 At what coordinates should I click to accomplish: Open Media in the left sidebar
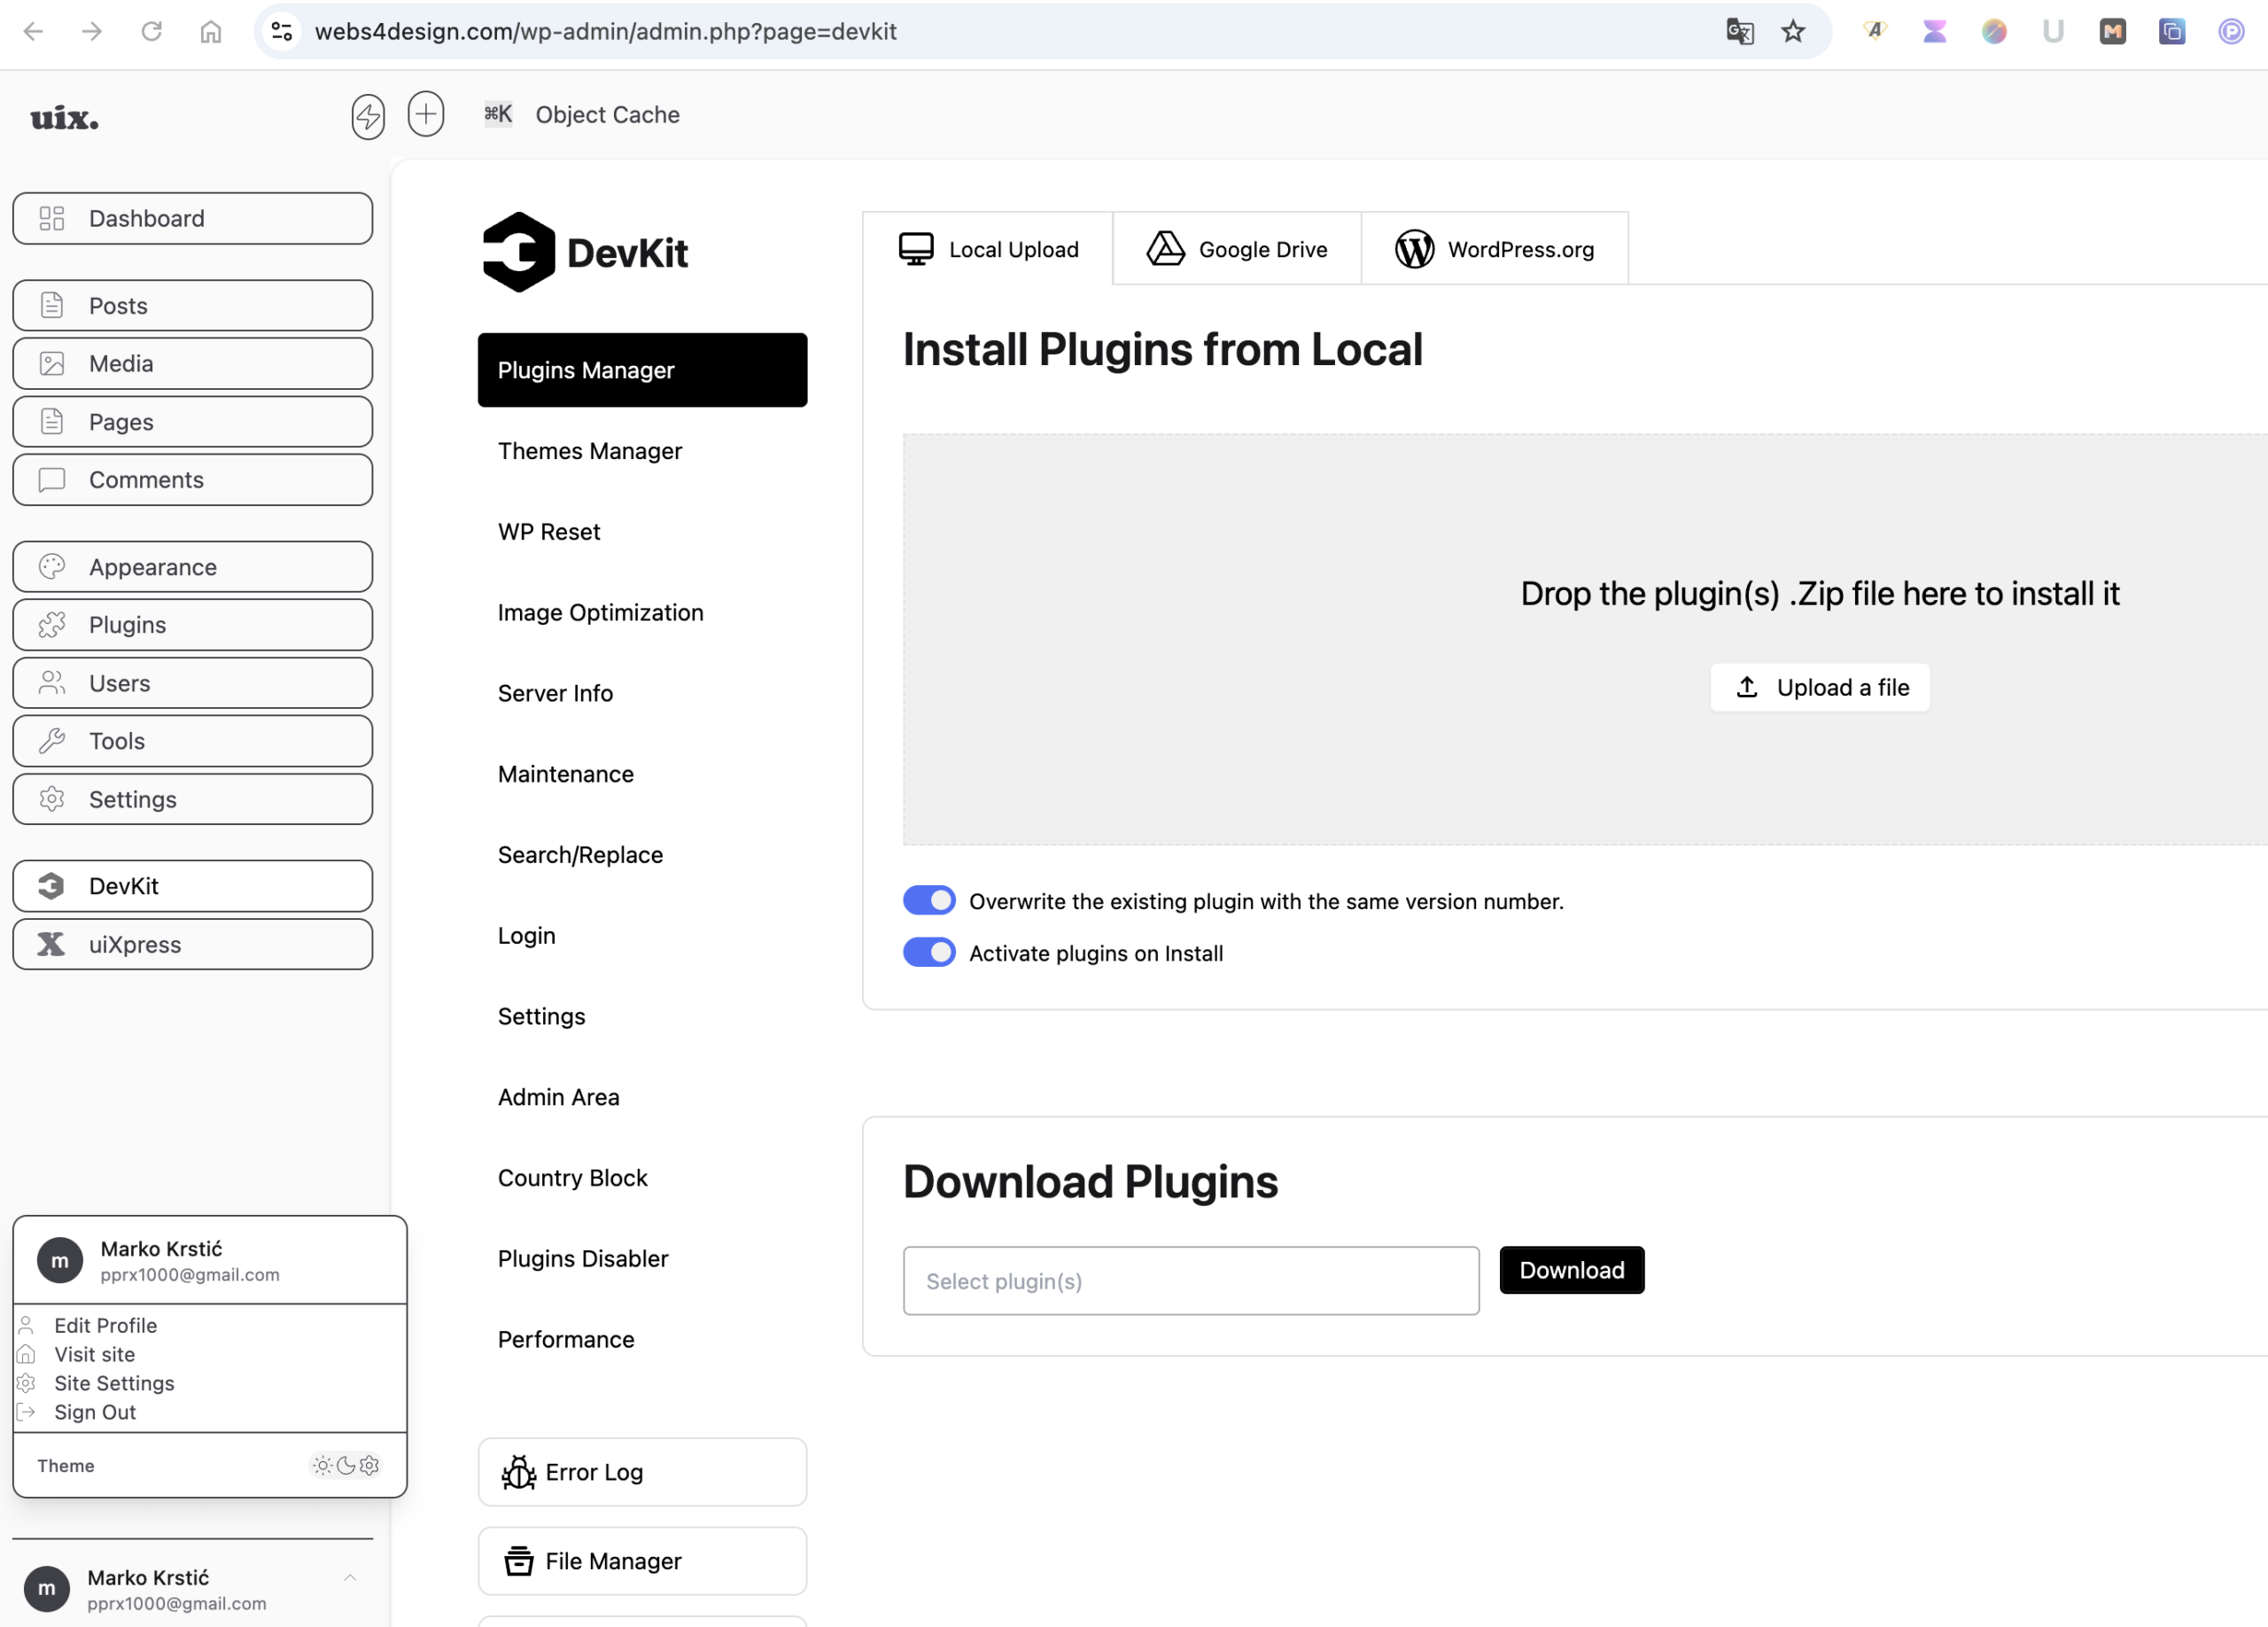tap(193, 363)
